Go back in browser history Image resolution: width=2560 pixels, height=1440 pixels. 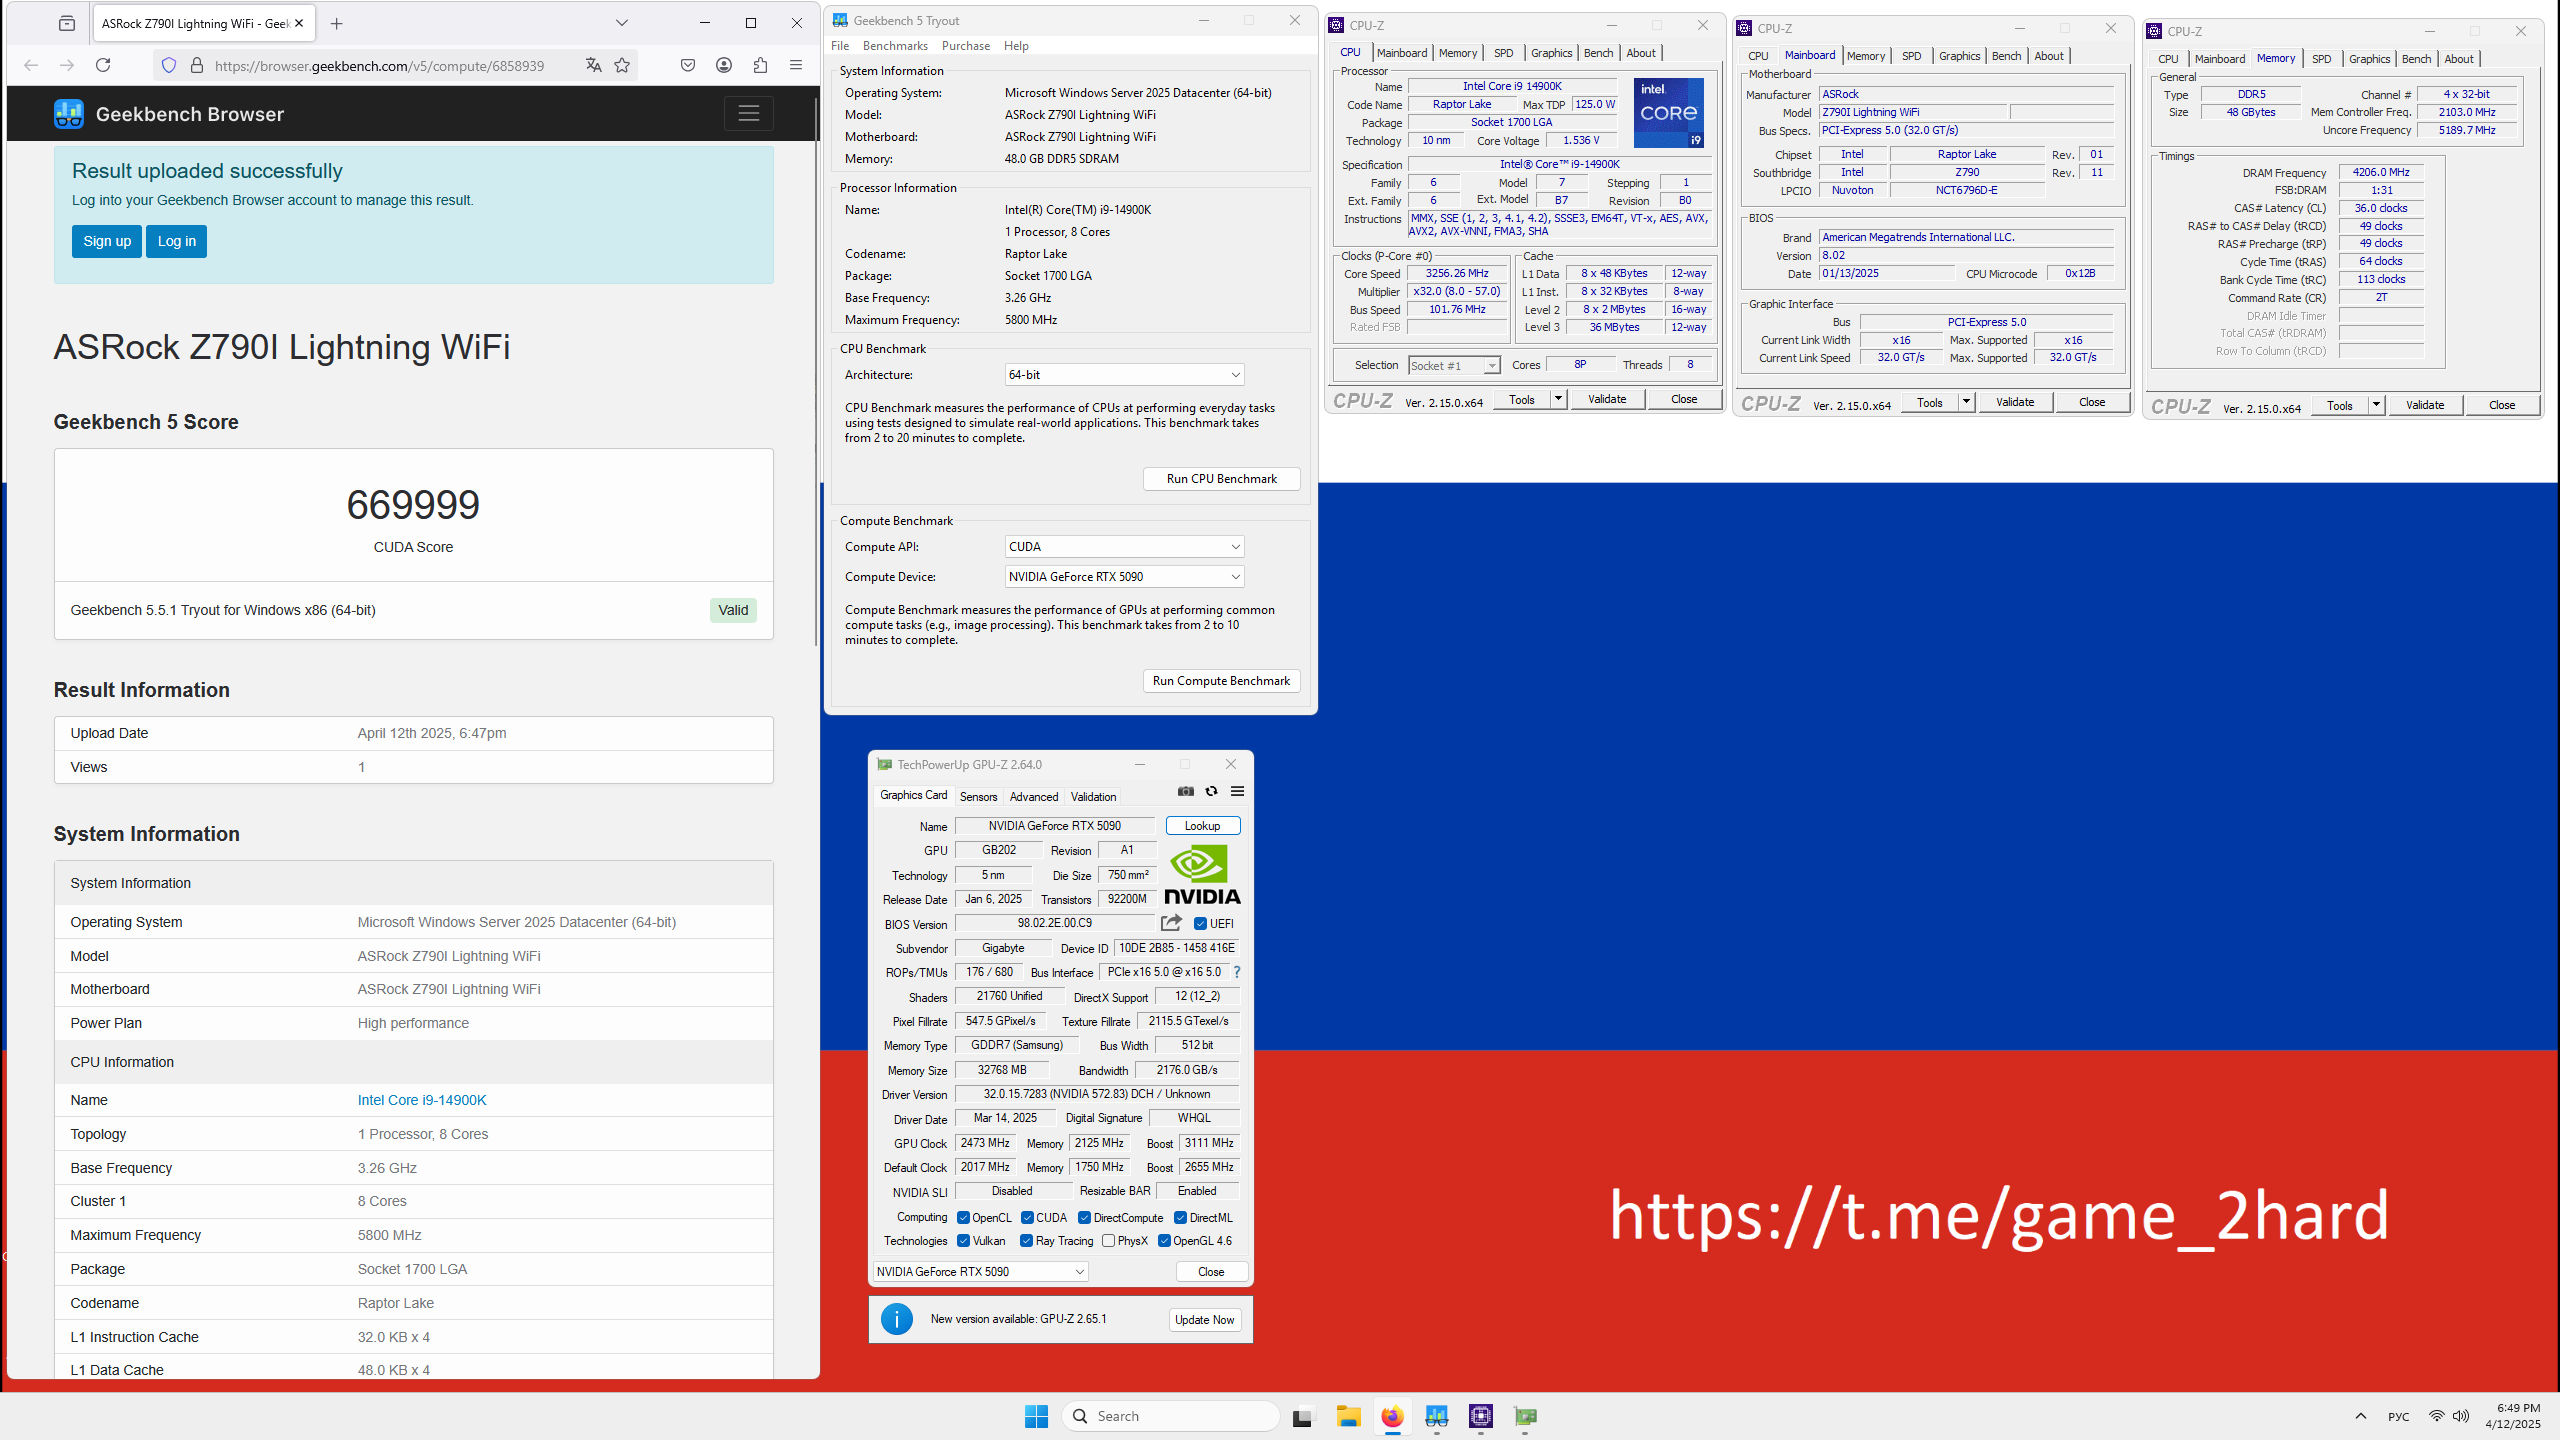[x=31, y=65]
